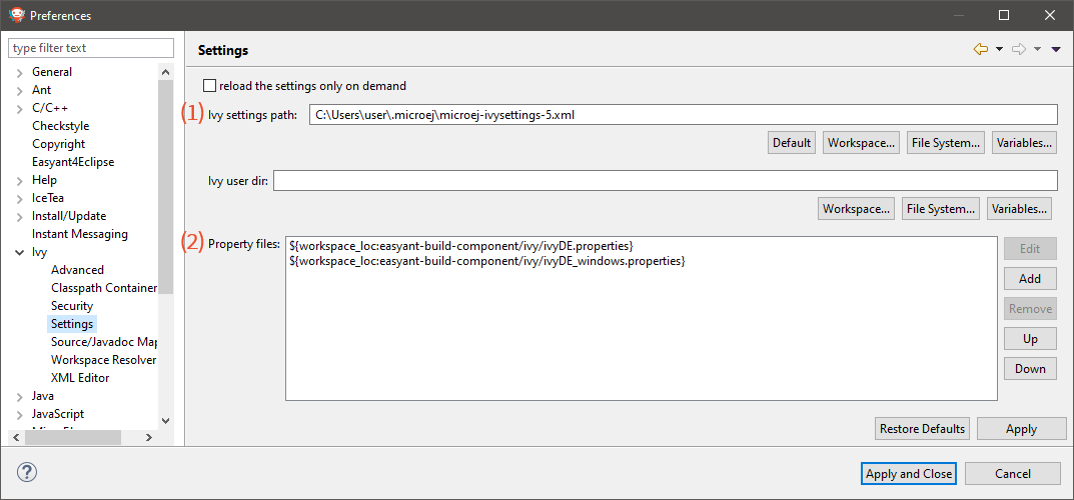Click Workspace... for Ivy settings path
The image size is (1074, 500).
tap(861, 143)
